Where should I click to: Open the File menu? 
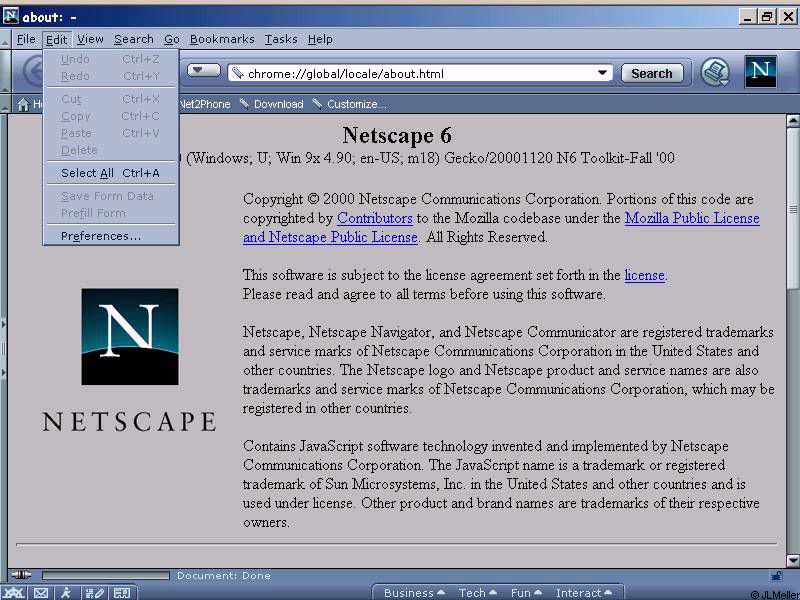tap(26, 39)
